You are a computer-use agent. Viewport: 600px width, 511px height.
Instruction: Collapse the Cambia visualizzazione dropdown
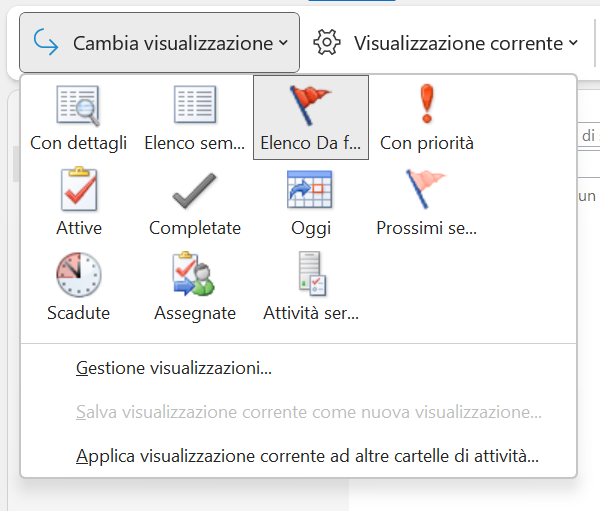159,42
